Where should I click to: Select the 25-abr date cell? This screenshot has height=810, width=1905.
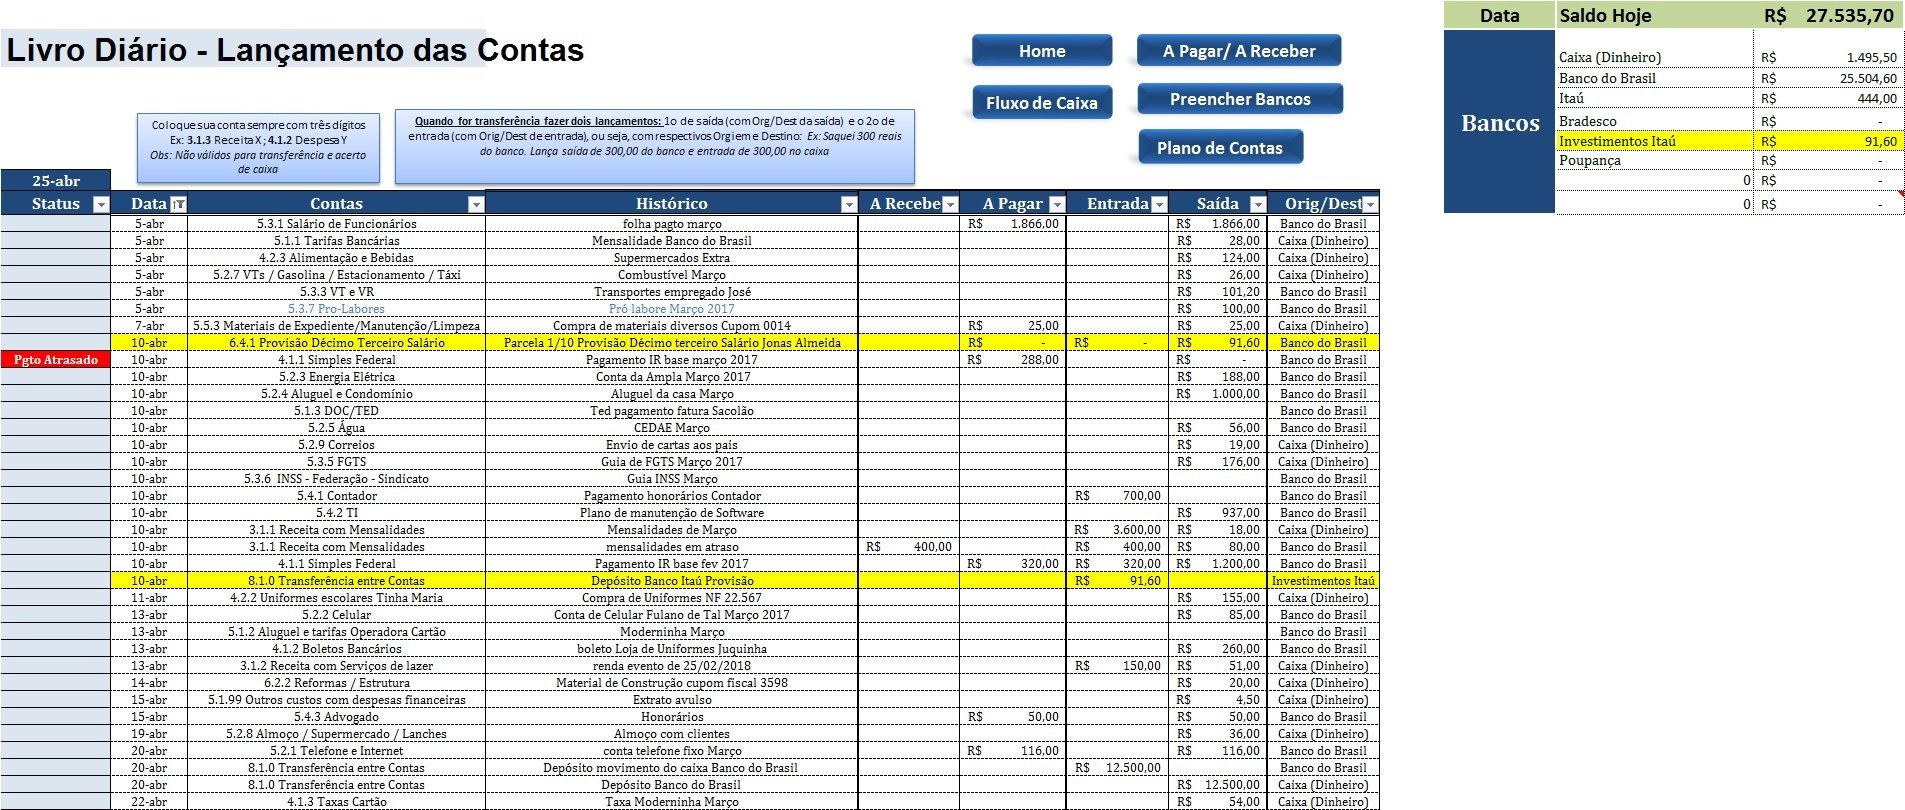pyautogui.click(x=56, y=181)
